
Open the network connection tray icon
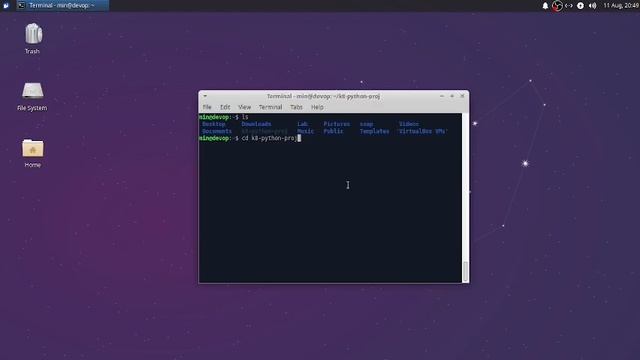569,6
